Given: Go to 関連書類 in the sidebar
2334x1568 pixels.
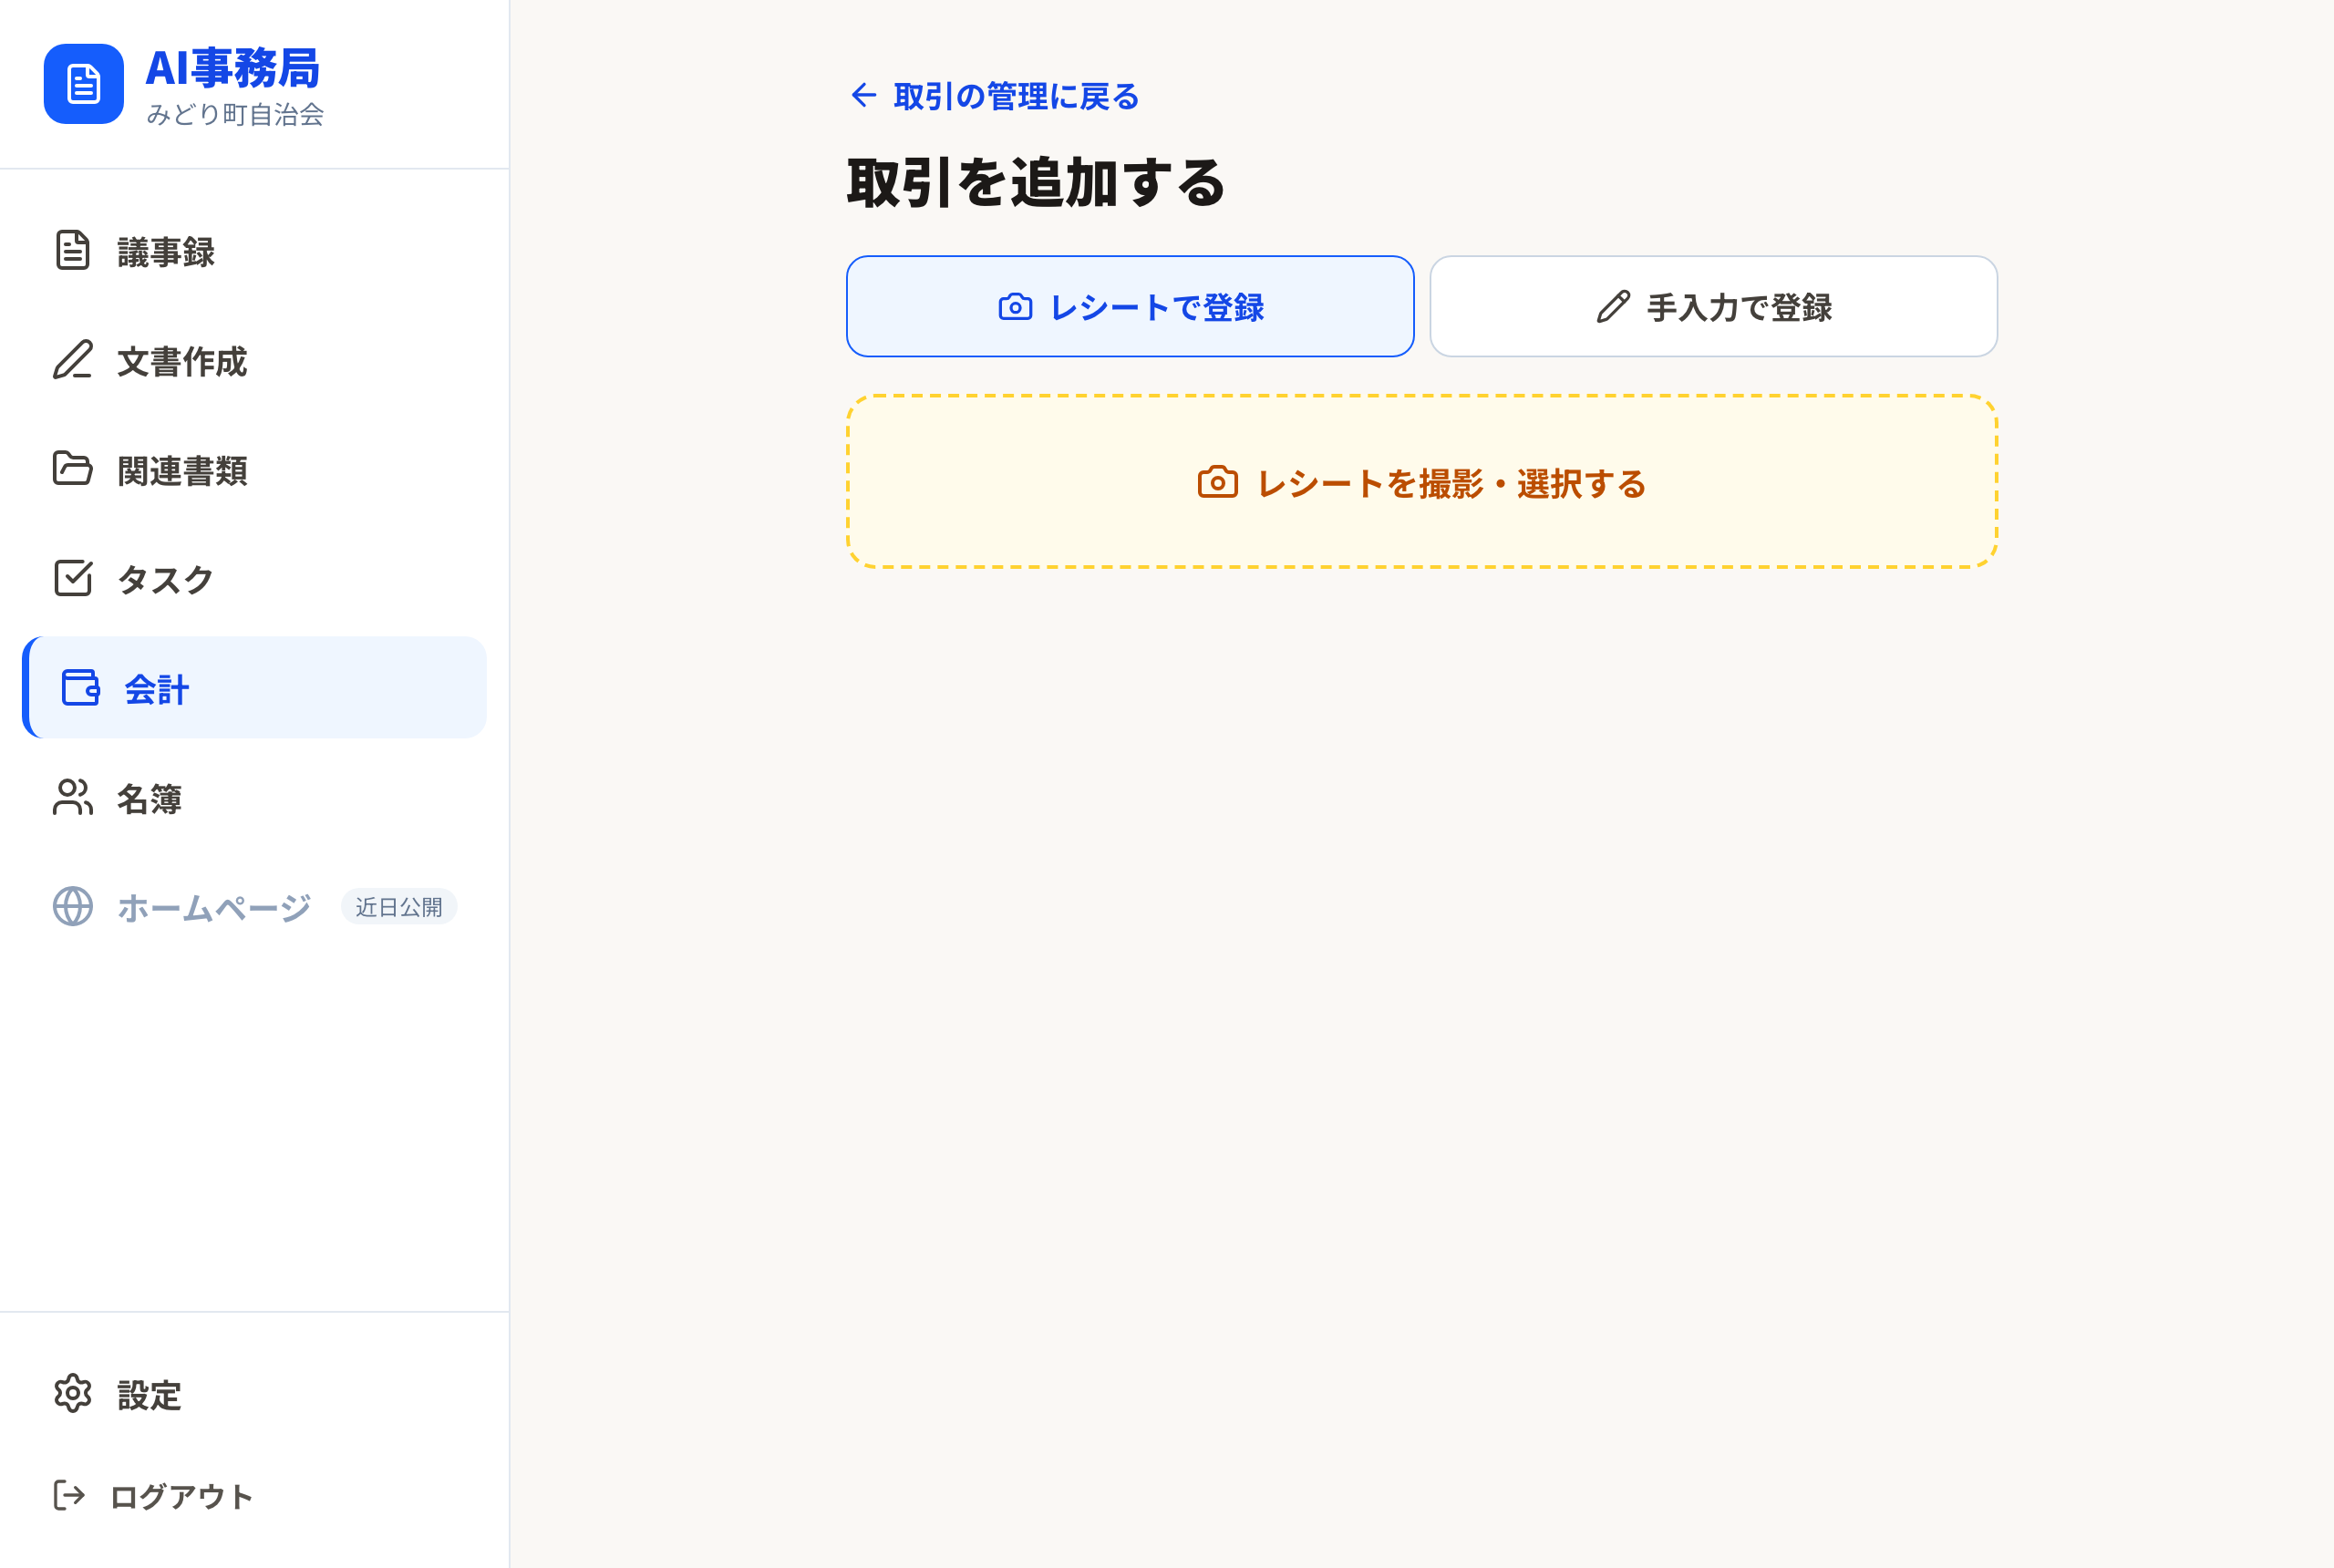Looking at the screenshot, I should [254, 470].
